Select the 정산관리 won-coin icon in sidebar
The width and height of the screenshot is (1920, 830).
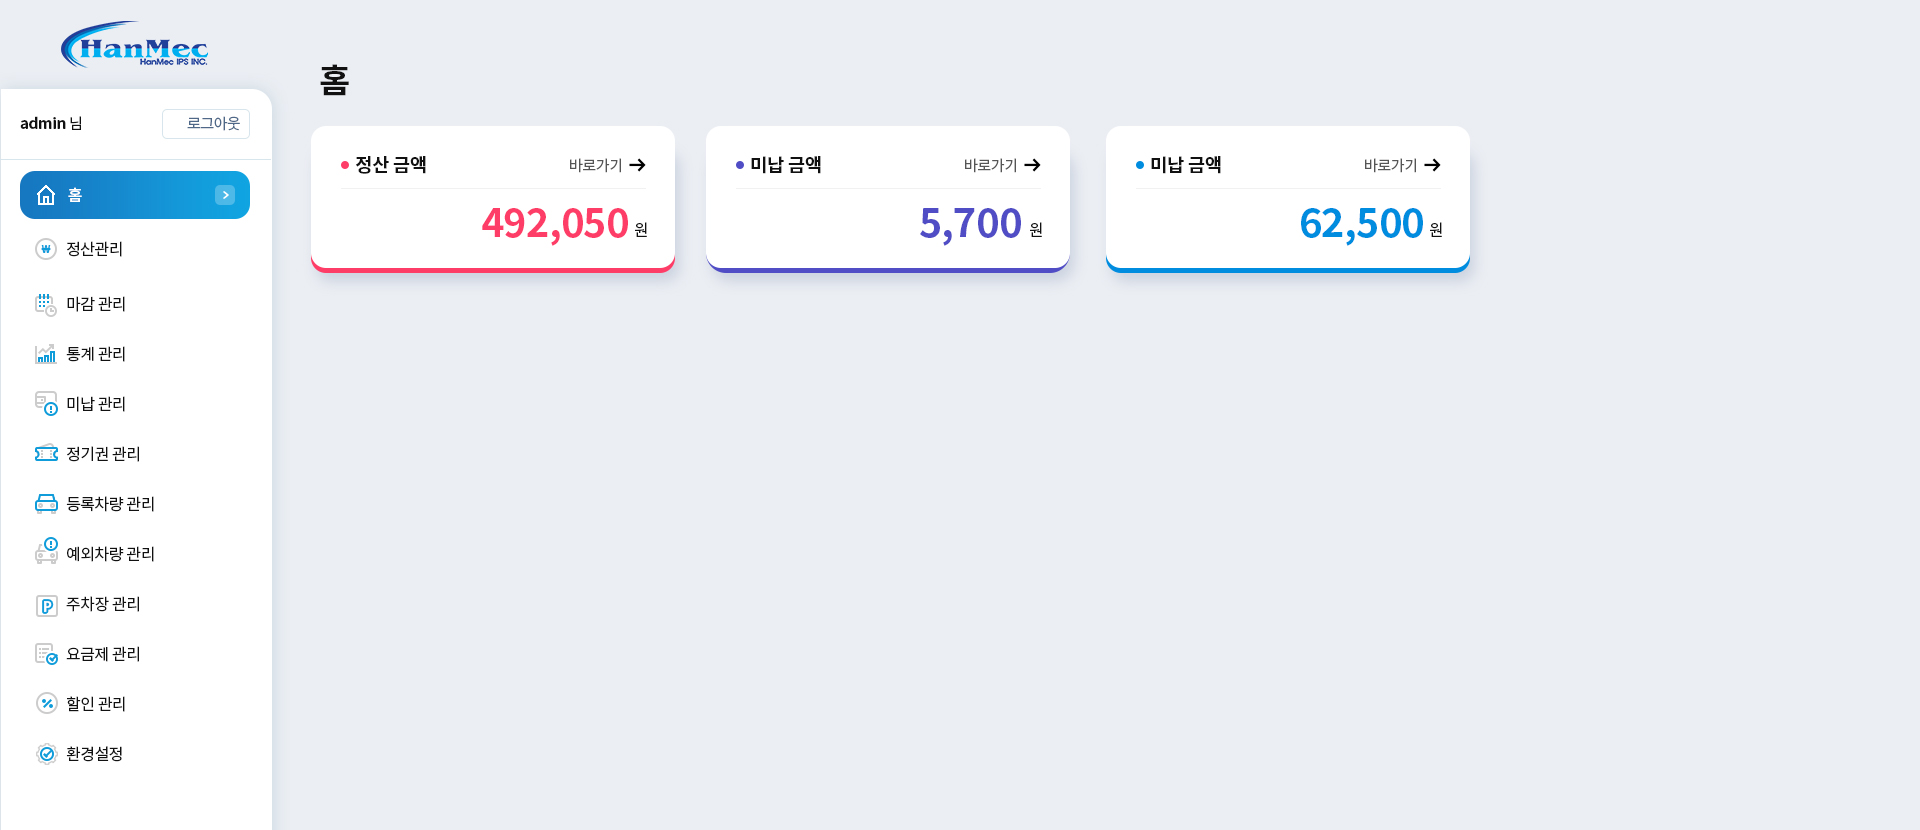(47, 249)
